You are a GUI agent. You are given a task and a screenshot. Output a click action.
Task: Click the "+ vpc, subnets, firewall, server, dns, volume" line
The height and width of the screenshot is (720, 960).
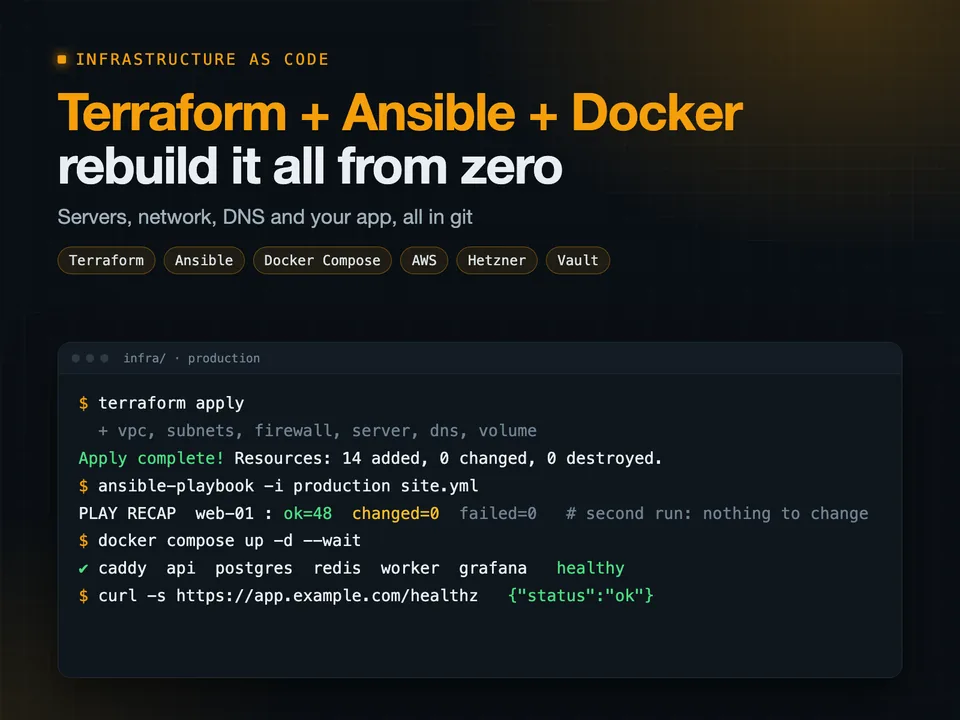tap(317, 430)
